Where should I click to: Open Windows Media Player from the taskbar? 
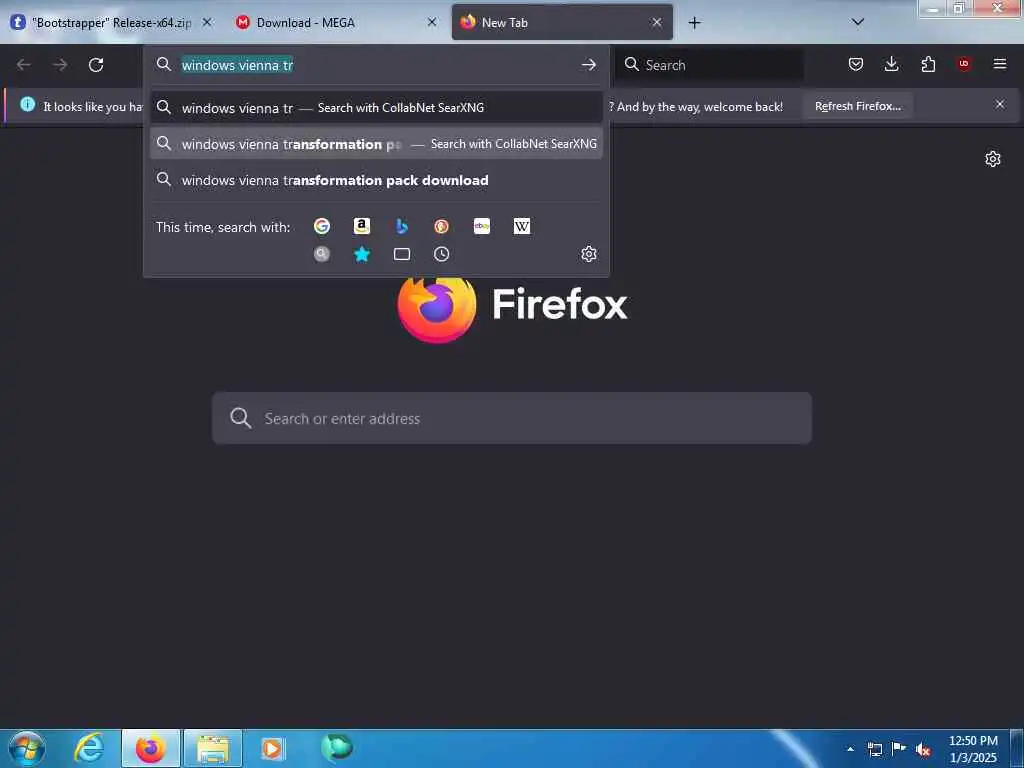pyautogui.click(x=273, y=748)
